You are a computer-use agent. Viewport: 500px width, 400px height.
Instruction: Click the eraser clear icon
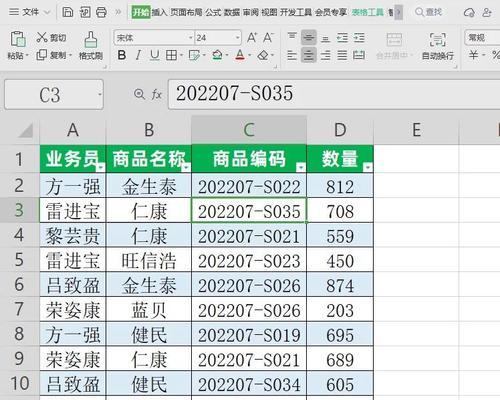coord(263,55)
